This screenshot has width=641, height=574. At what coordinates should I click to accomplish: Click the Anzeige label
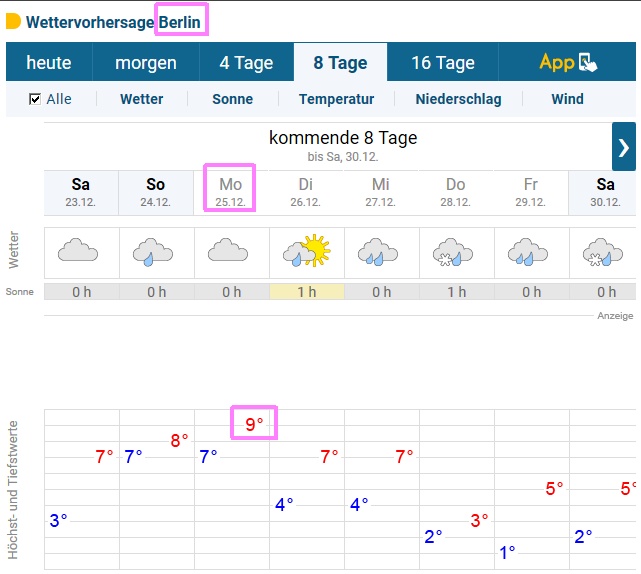coord(615,316)
